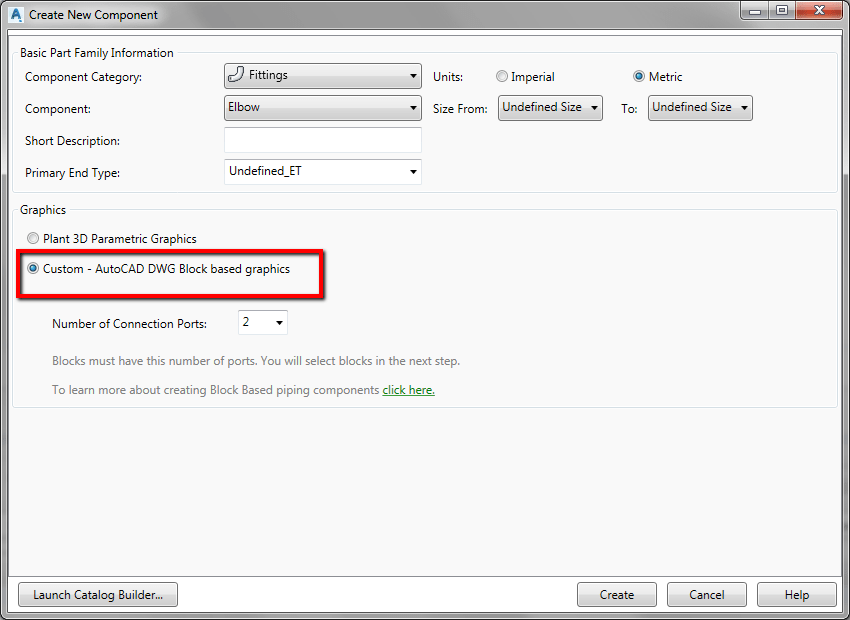Open the Component Elbow dropdown
This screenshot has height=620, width=850.
tap(323, 108)
